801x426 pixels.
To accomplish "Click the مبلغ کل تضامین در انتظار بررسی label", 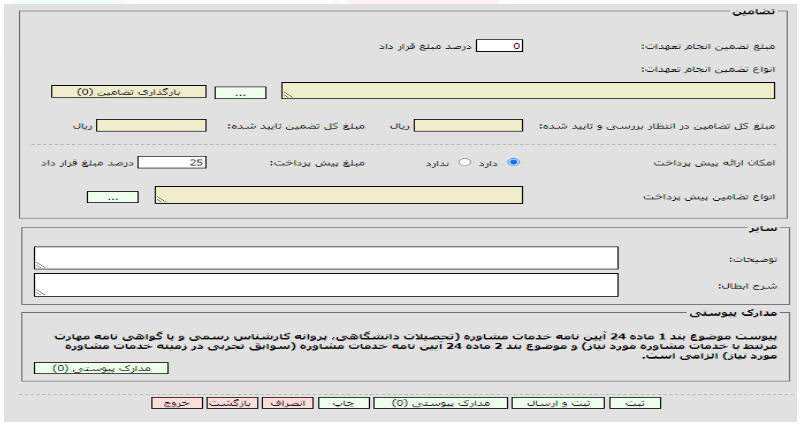I will [657, 126].
